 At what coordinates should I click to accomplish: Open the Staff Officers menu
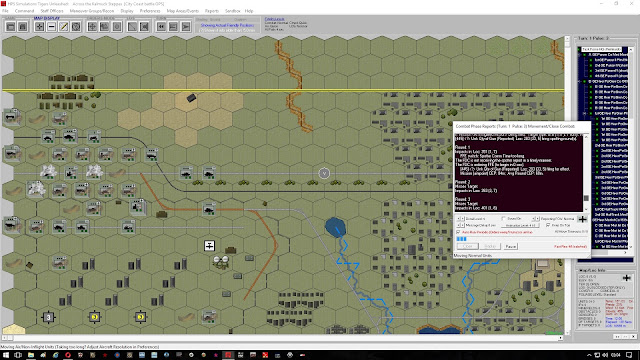coord(52,11)
